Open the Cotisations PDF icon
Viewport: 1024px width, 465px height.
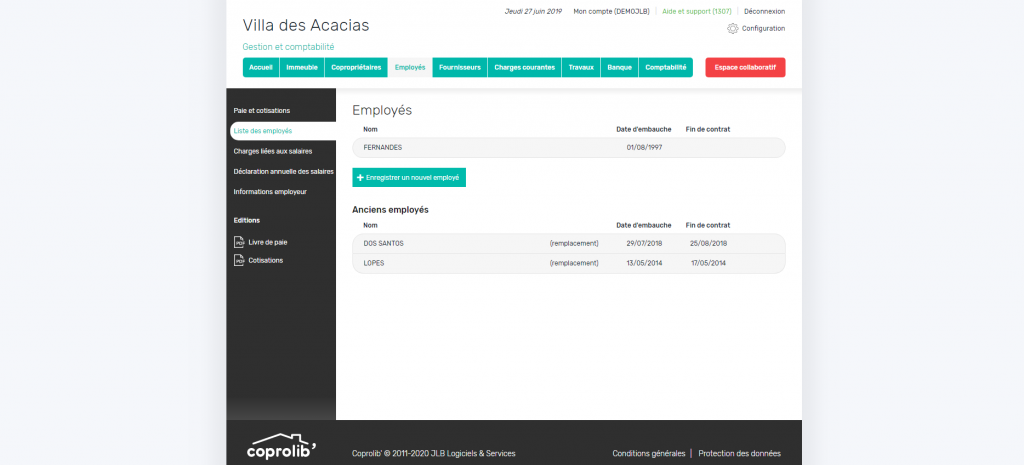pos(239,260)
